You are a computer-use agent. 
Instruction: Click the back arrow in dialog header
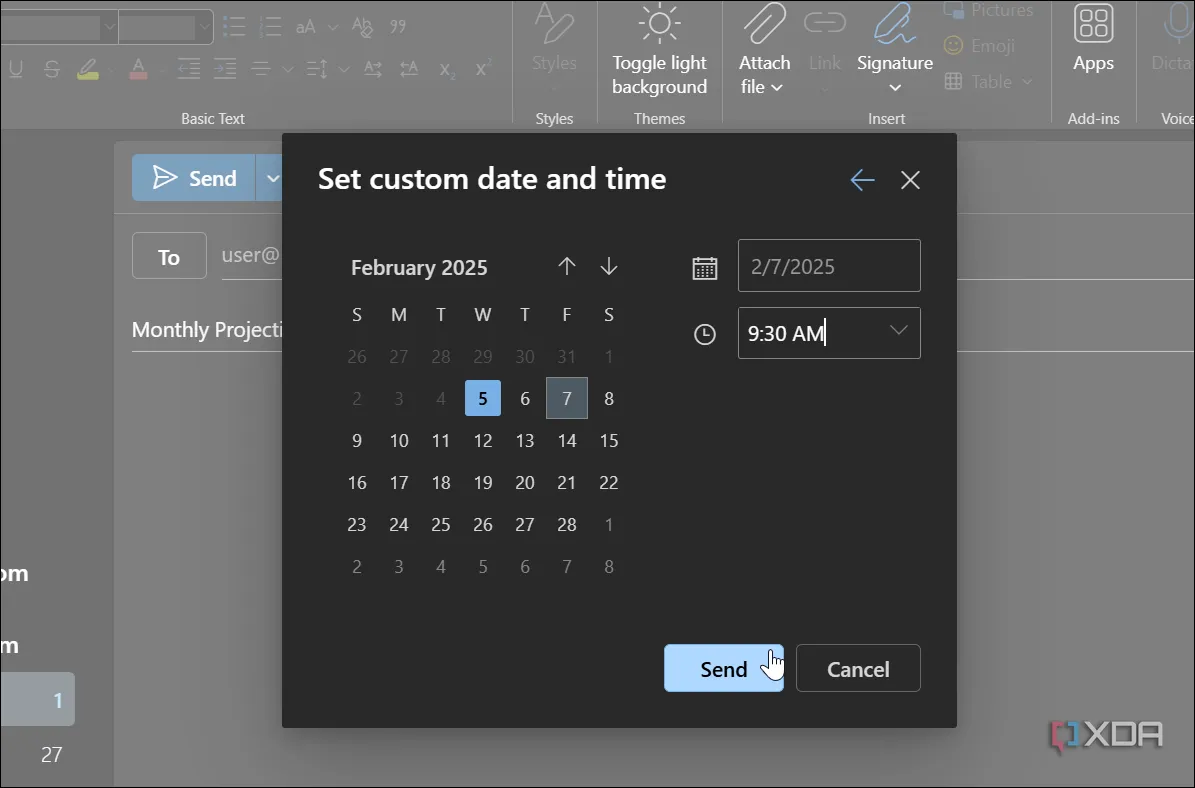(x=862, y=180)
